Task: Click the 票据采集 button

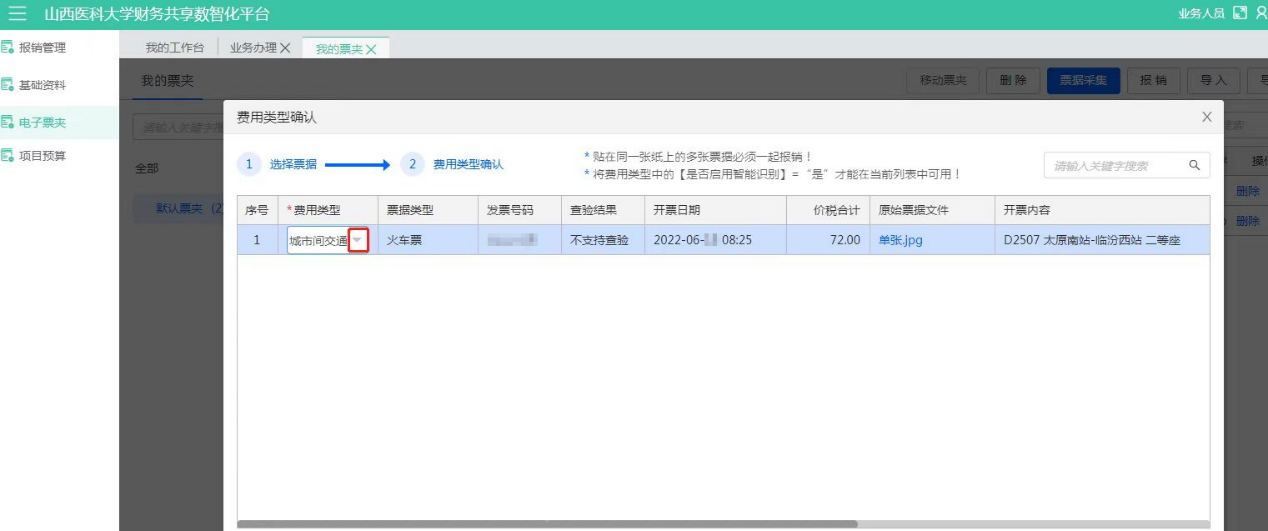Action: 1083,81
